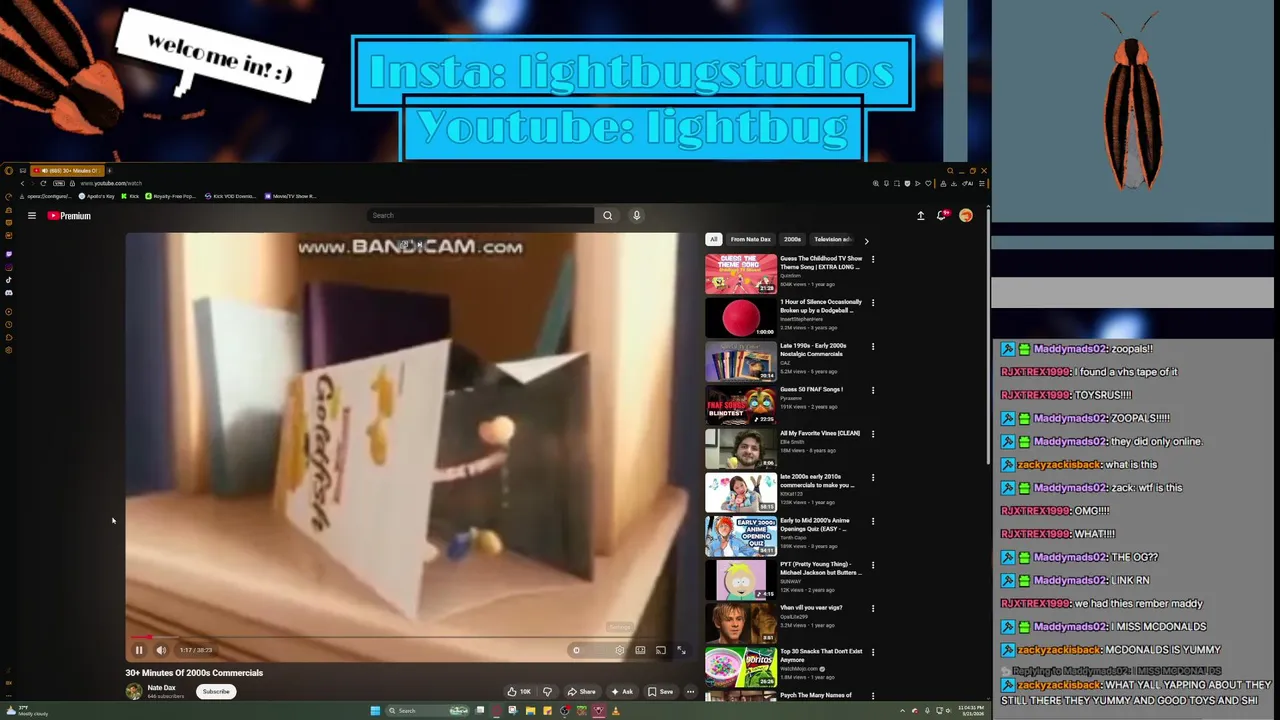Open Discord in the Opera sidebar

point(9,293)
